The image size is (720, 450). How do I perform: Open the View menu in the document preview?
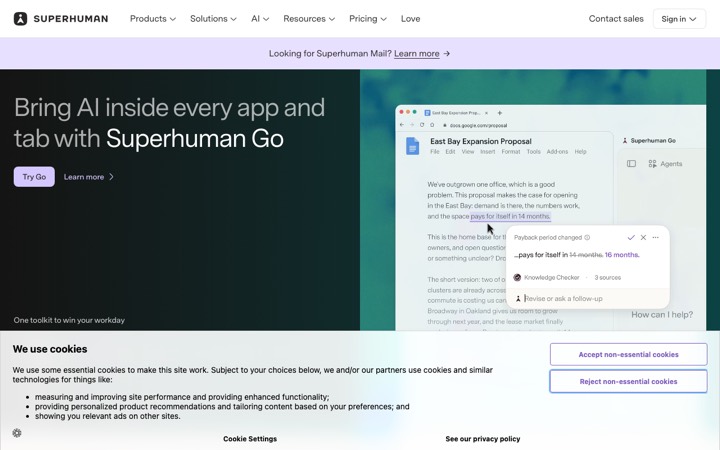click(x=468, y=152)
